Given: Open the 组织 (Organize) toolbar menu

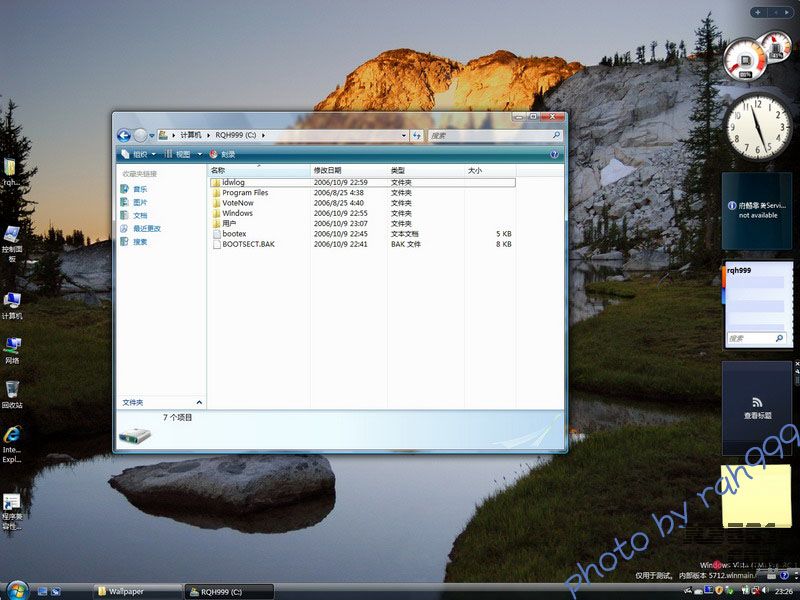Looking at the screenshot, I should (139, 154).
